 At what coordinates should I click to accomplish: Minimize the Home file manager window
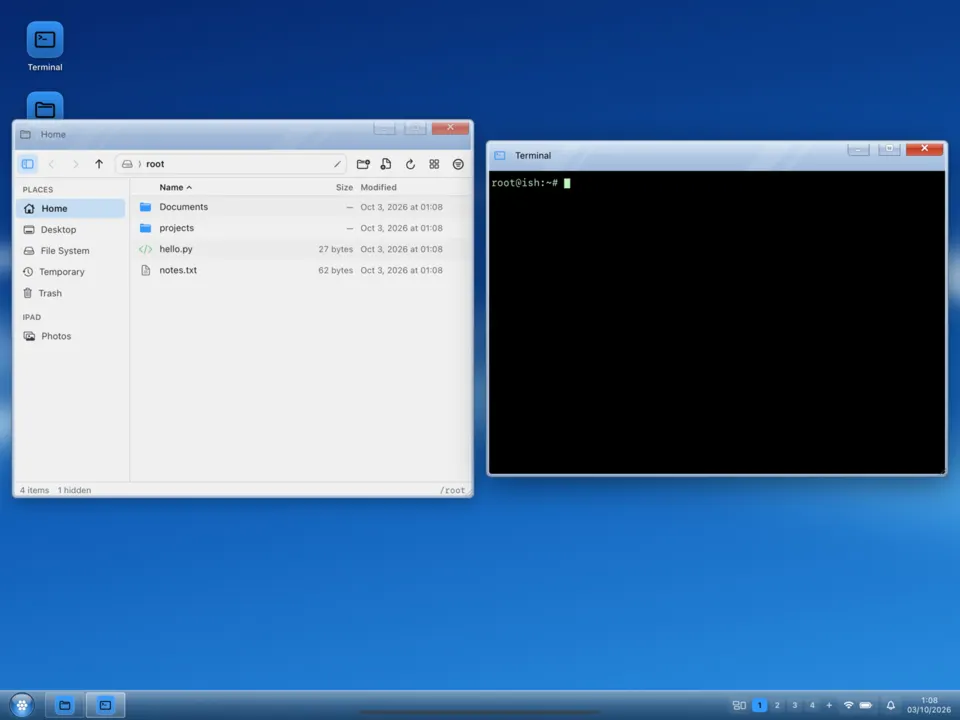click(384, 128)
